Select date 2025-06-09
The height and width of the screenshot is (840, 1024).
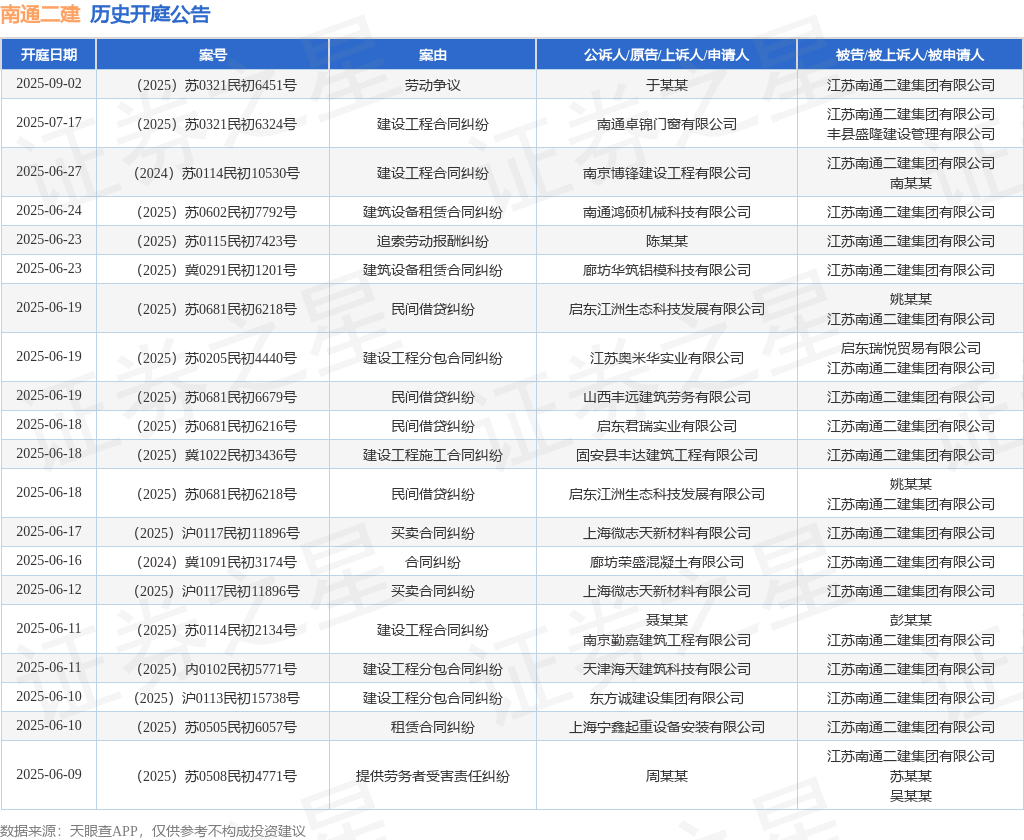pos(49,774)
